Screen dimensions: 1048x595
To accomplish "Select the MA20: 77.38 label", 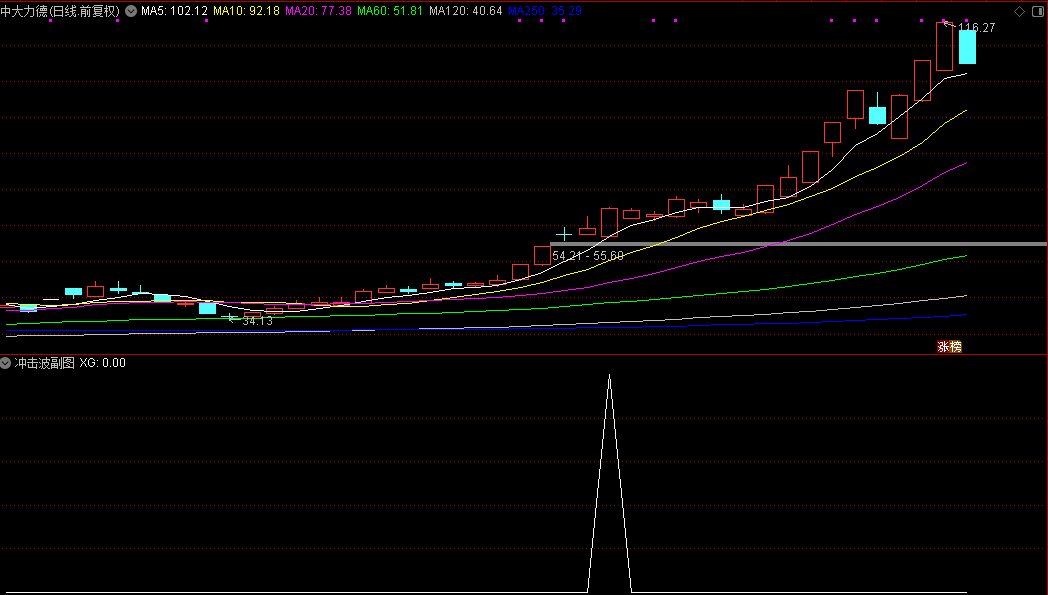I will coord(318,11).
